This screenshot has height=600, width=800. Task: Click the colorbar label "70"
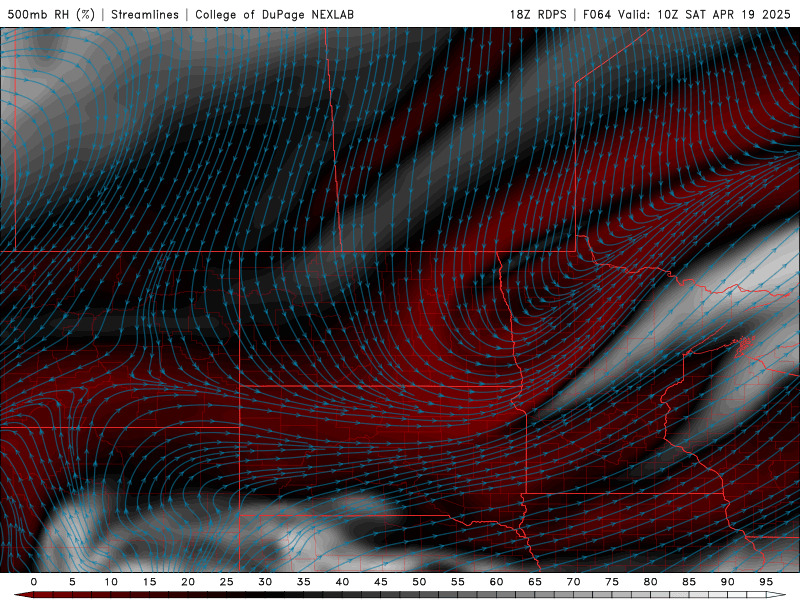tap(573, 582)
